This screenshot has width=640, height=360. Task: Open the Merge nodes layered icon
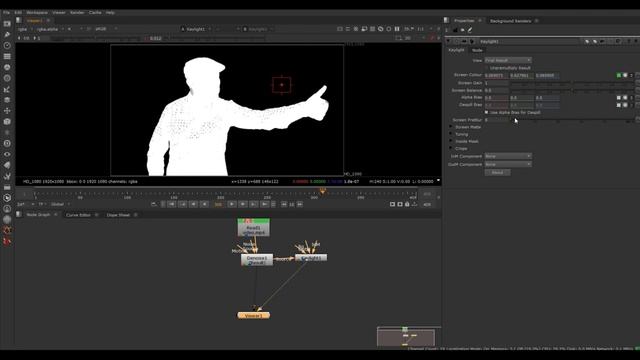click(x=7, y=100)
